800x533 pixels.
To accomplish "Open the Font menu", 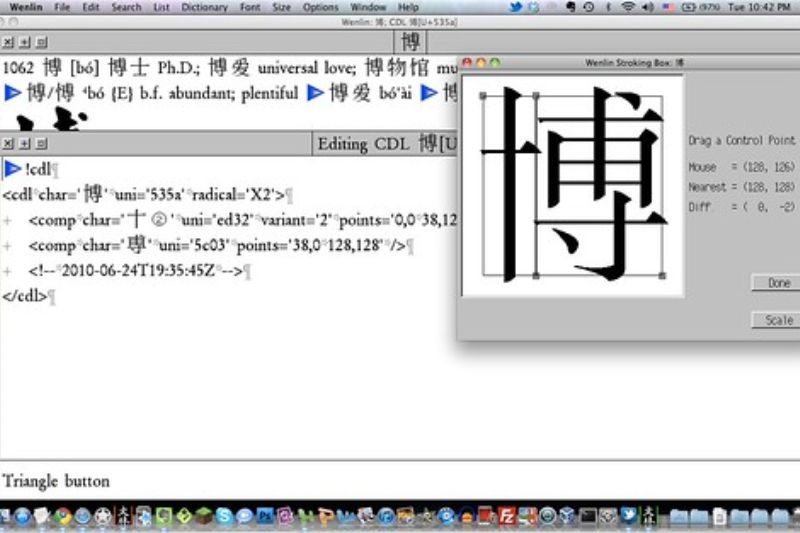I will (x=250, y=7).
